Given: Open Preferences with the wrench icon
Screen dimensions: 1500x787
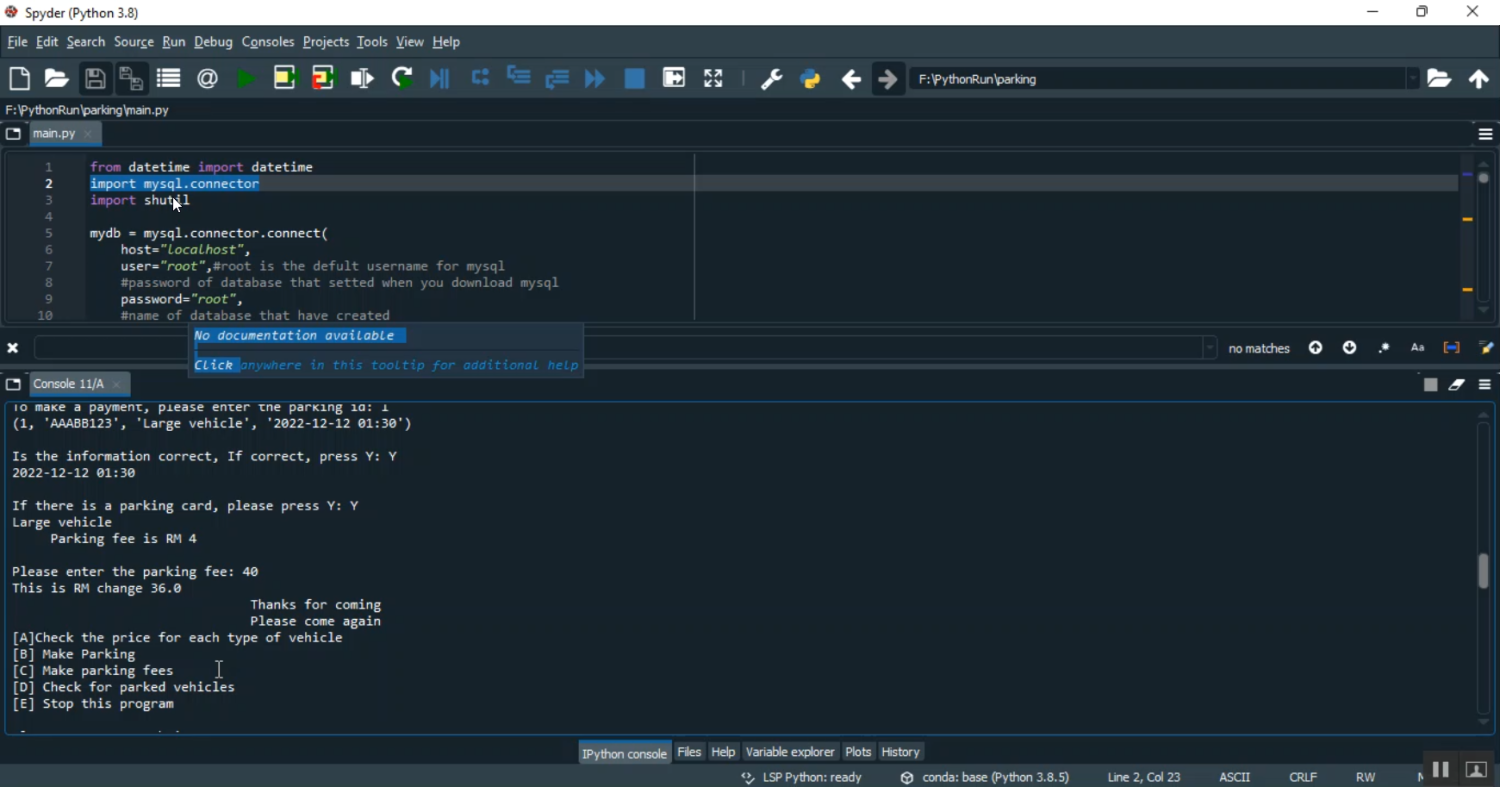Looking at the screenshot, I should [x=771, y=79].
